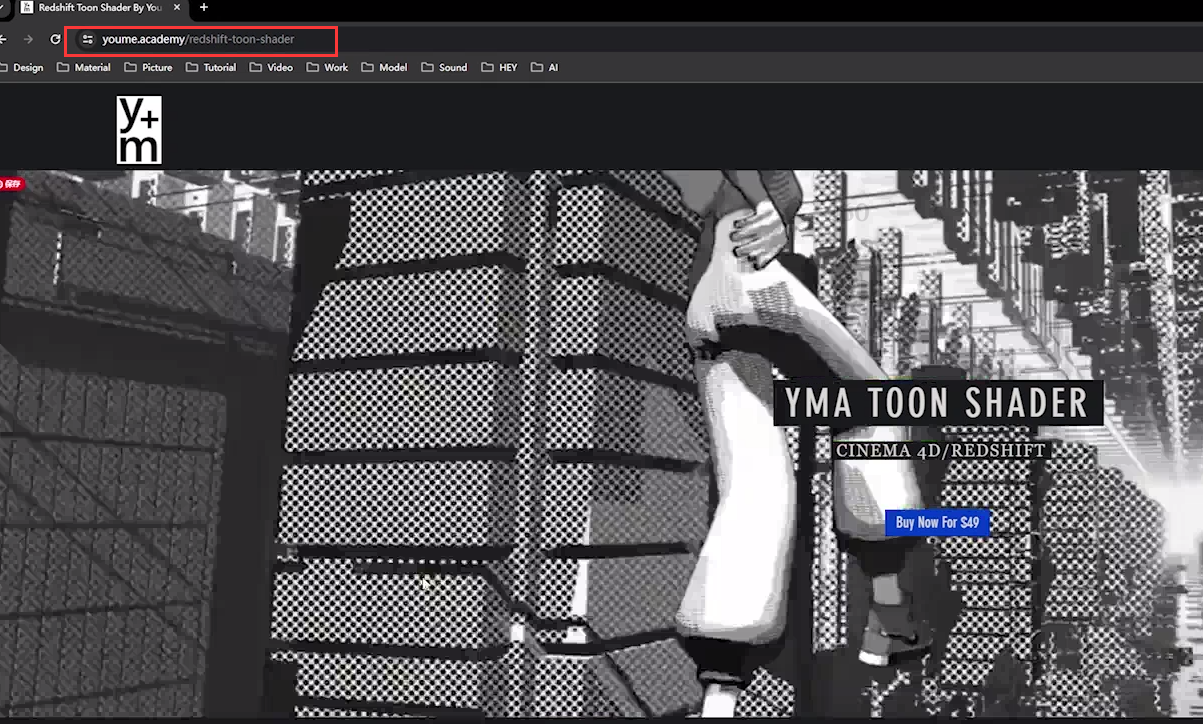Open the Design bookmarks folder
Image resolution: width=1203 pixels, height=724 pixels.
tap(22, 67)
